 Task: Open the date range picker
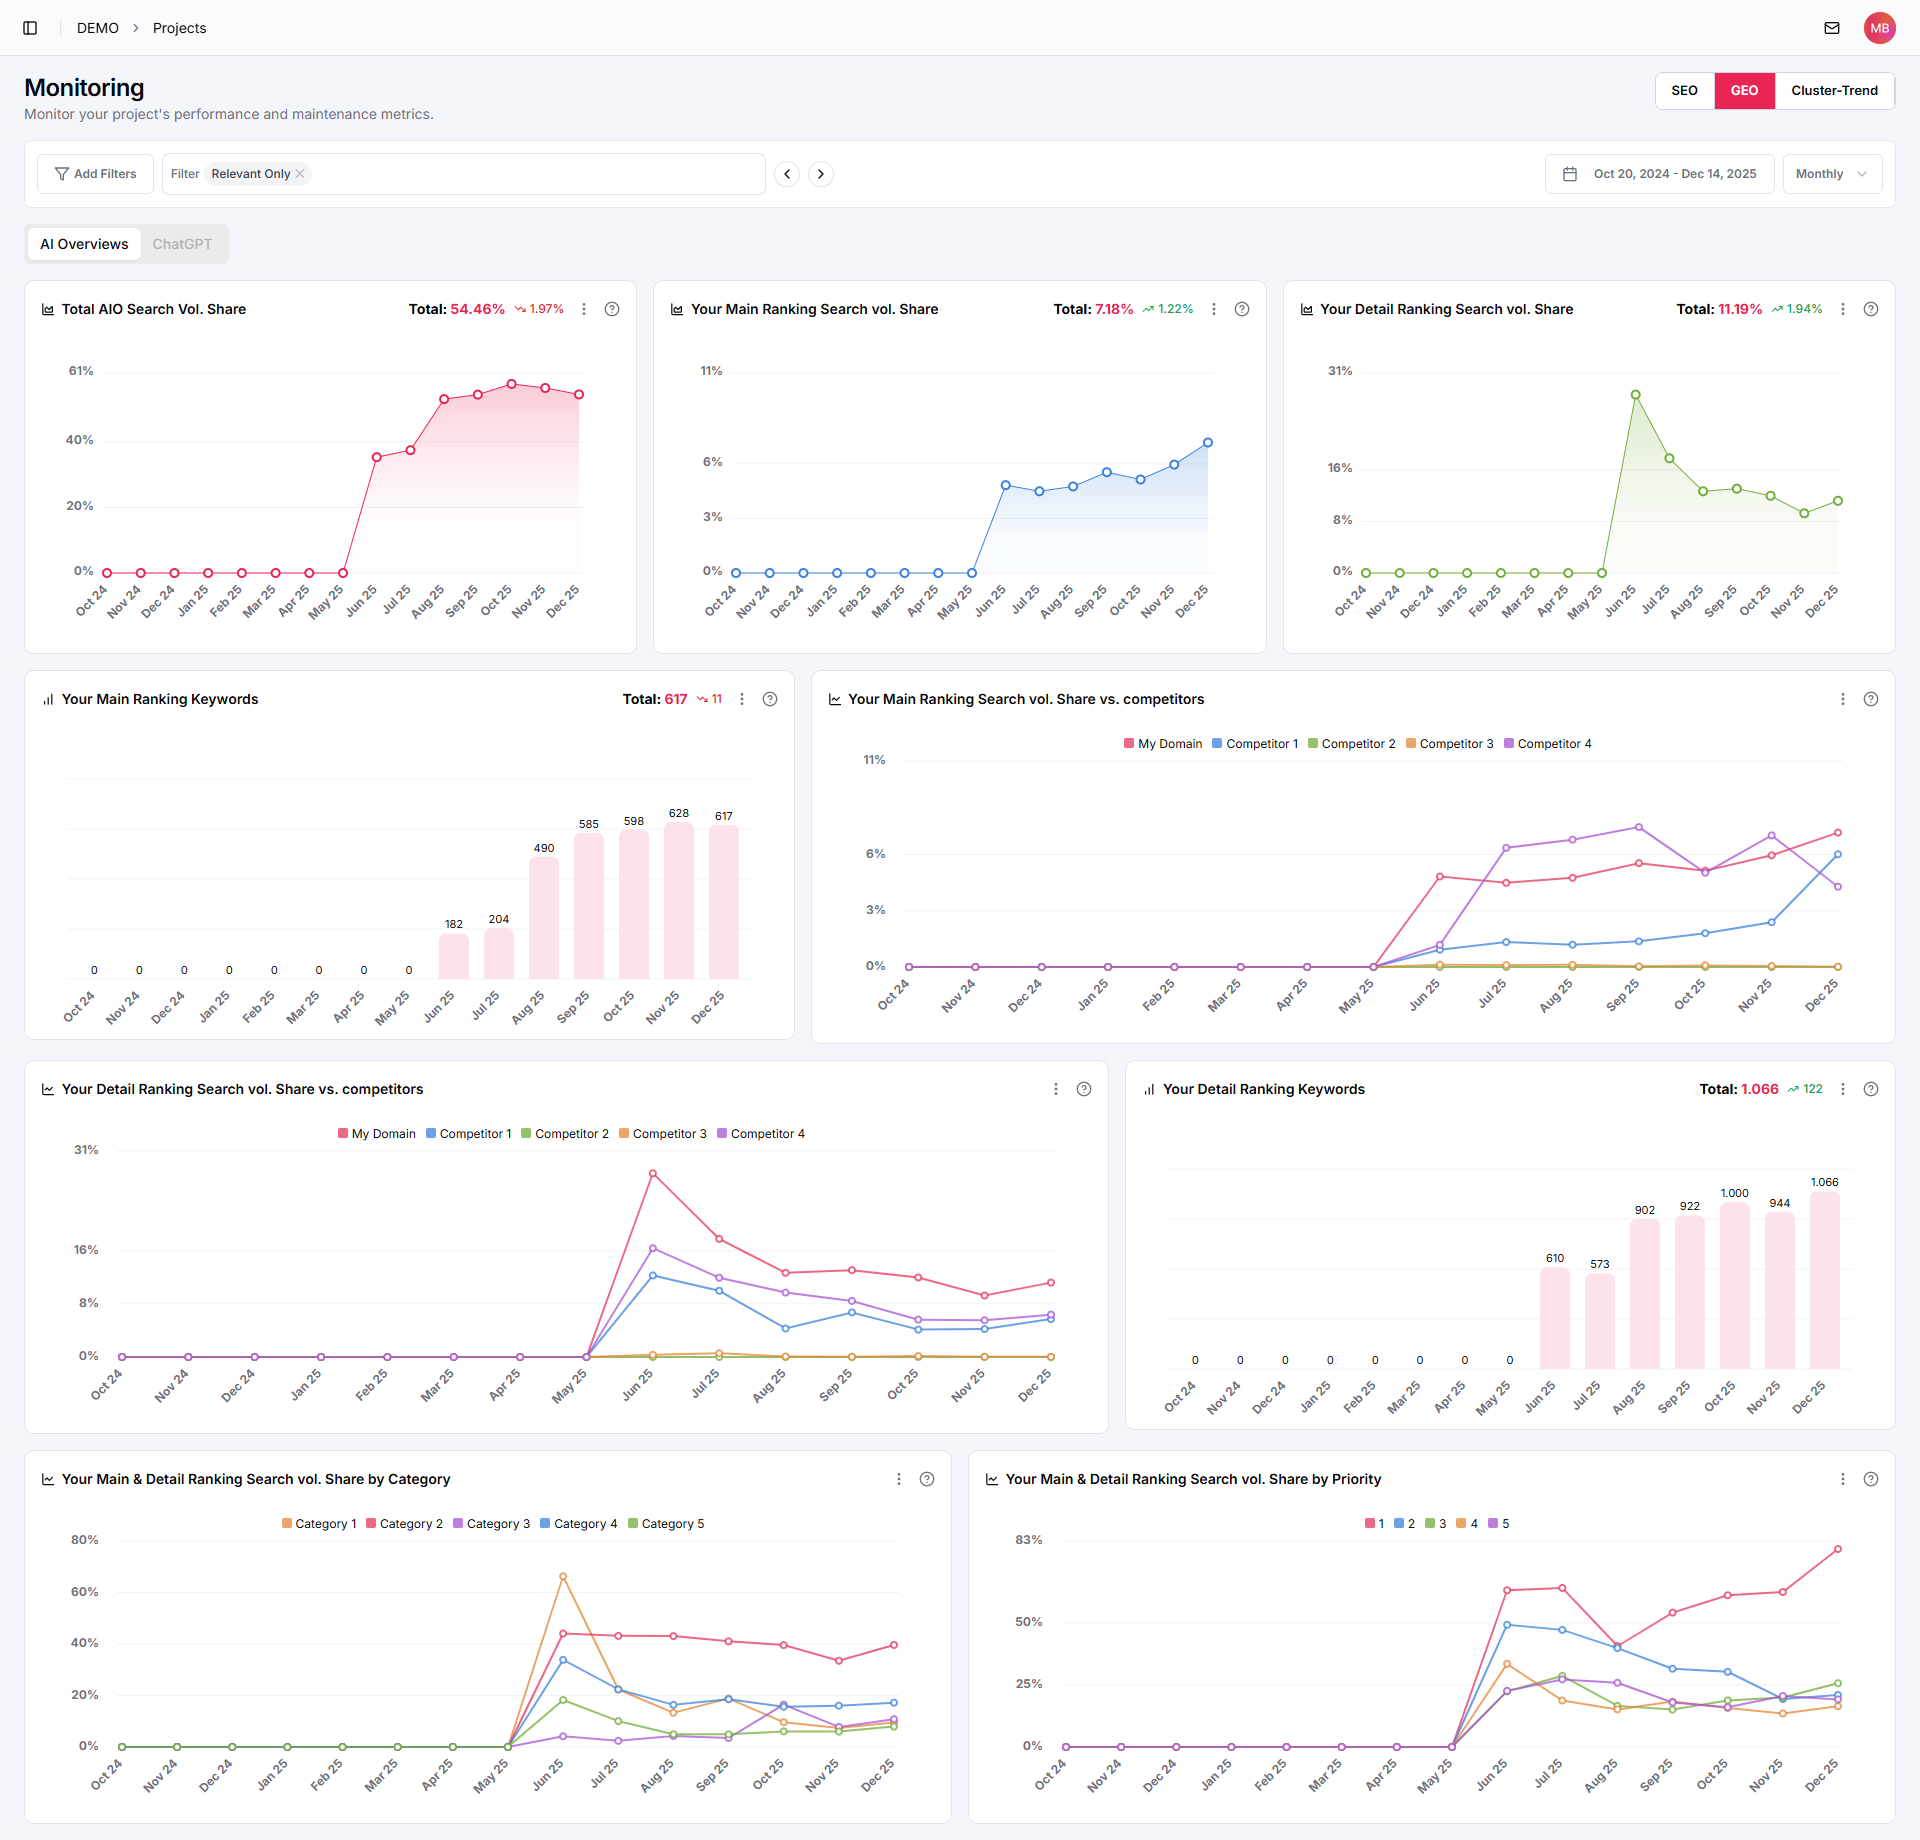(x=1659, y=174)
